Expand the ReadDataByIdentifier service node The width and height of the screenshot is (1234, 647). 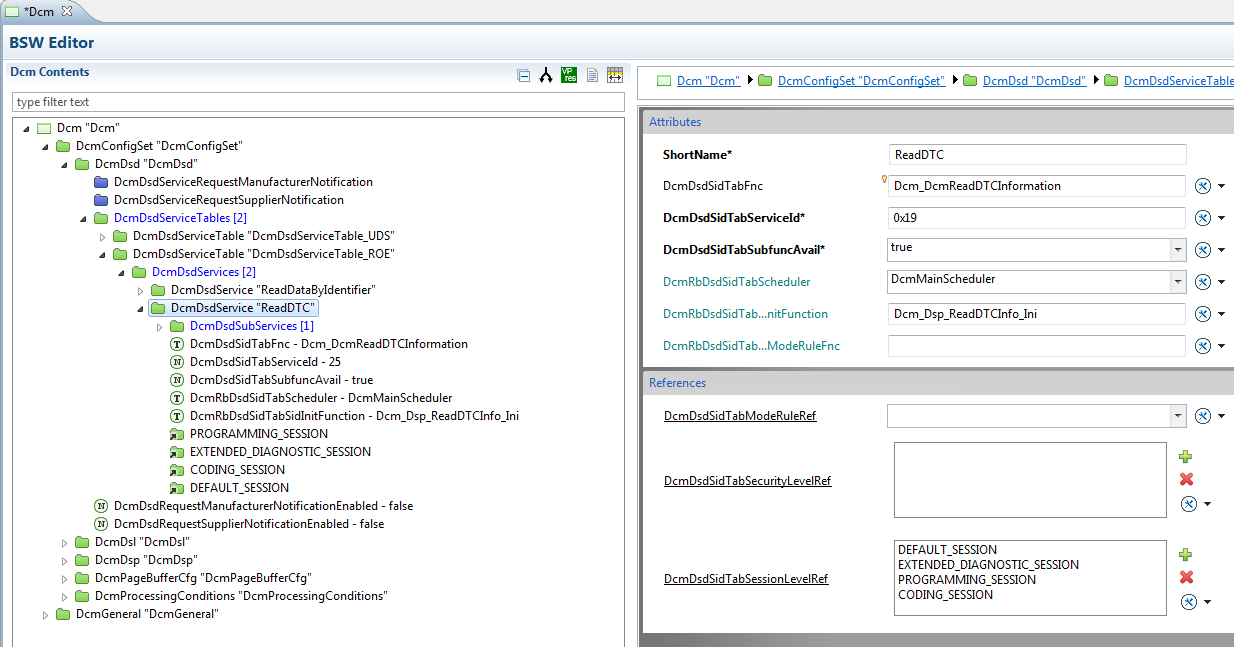click(141, 290)
